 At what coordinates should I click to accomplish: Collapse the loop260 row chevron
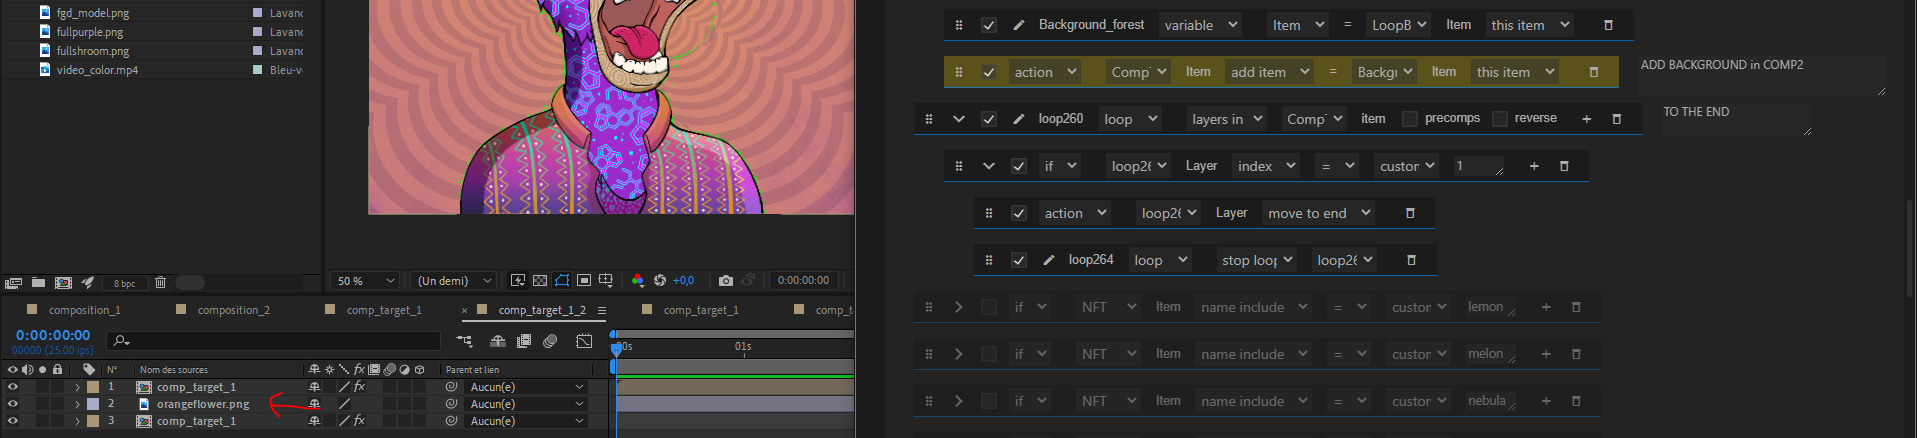pos(959,119)
